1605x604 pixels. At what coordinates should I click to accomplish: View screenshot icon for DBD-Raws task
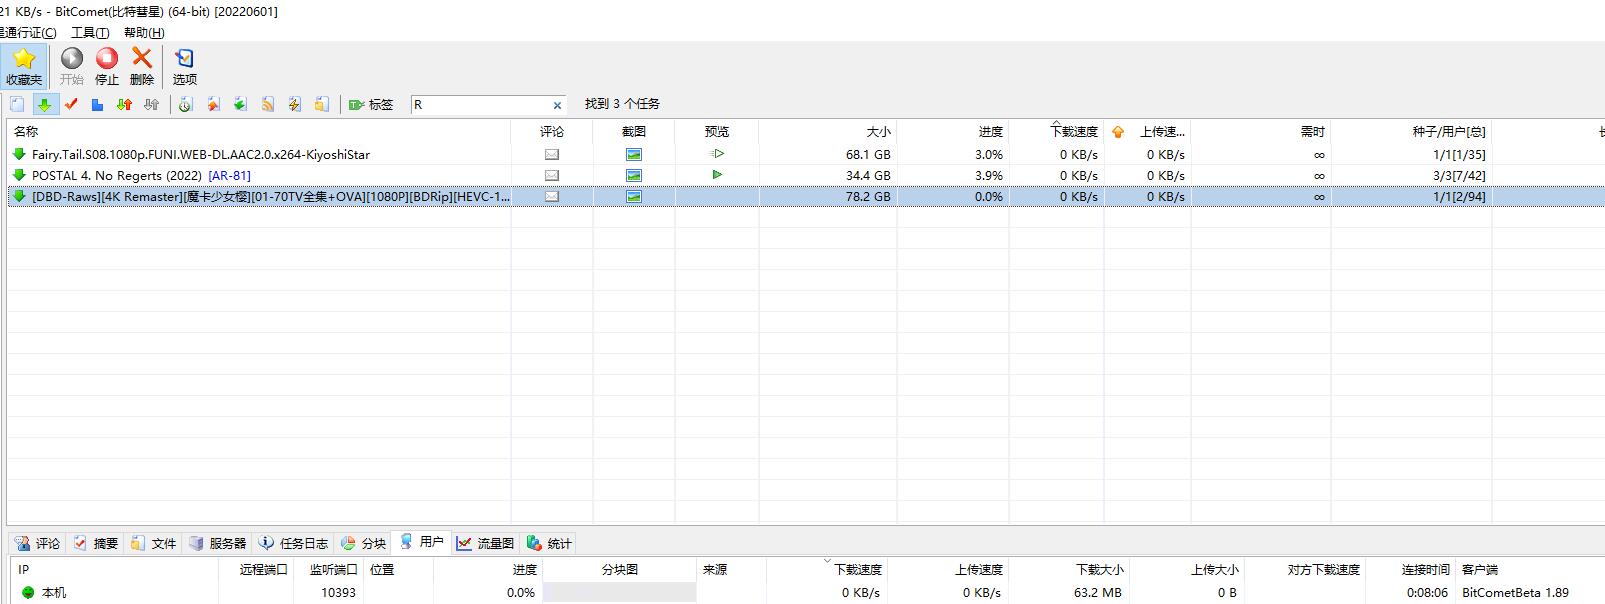click(633, 196)
